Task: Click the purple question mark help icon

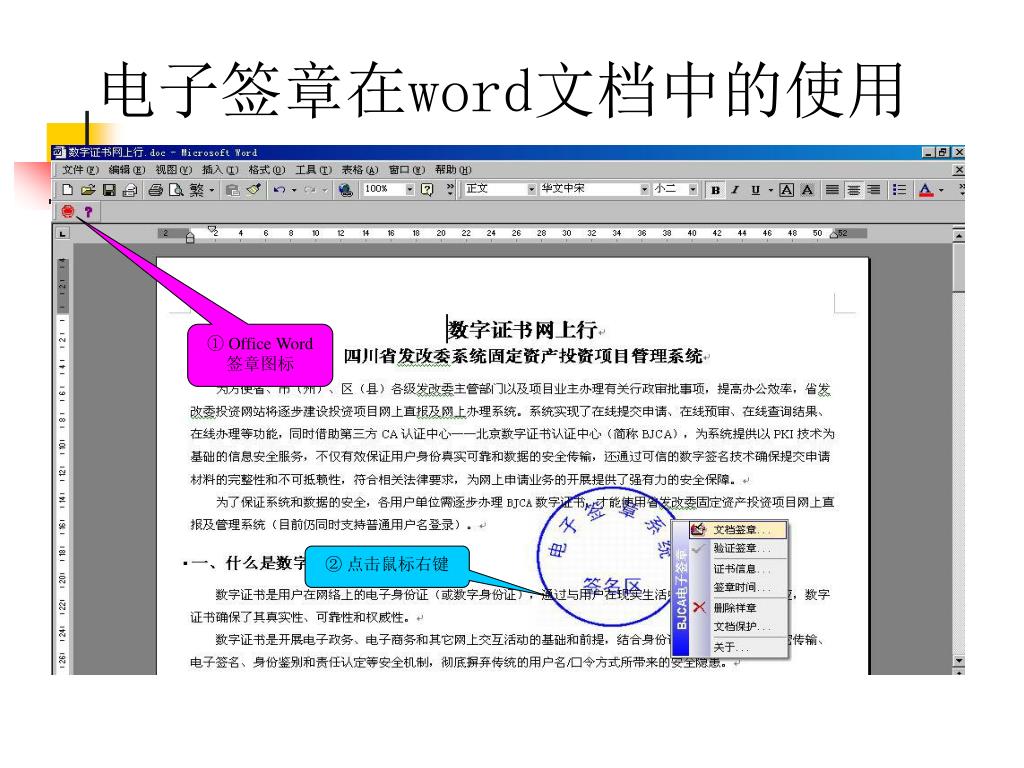Action: [88, 211]
